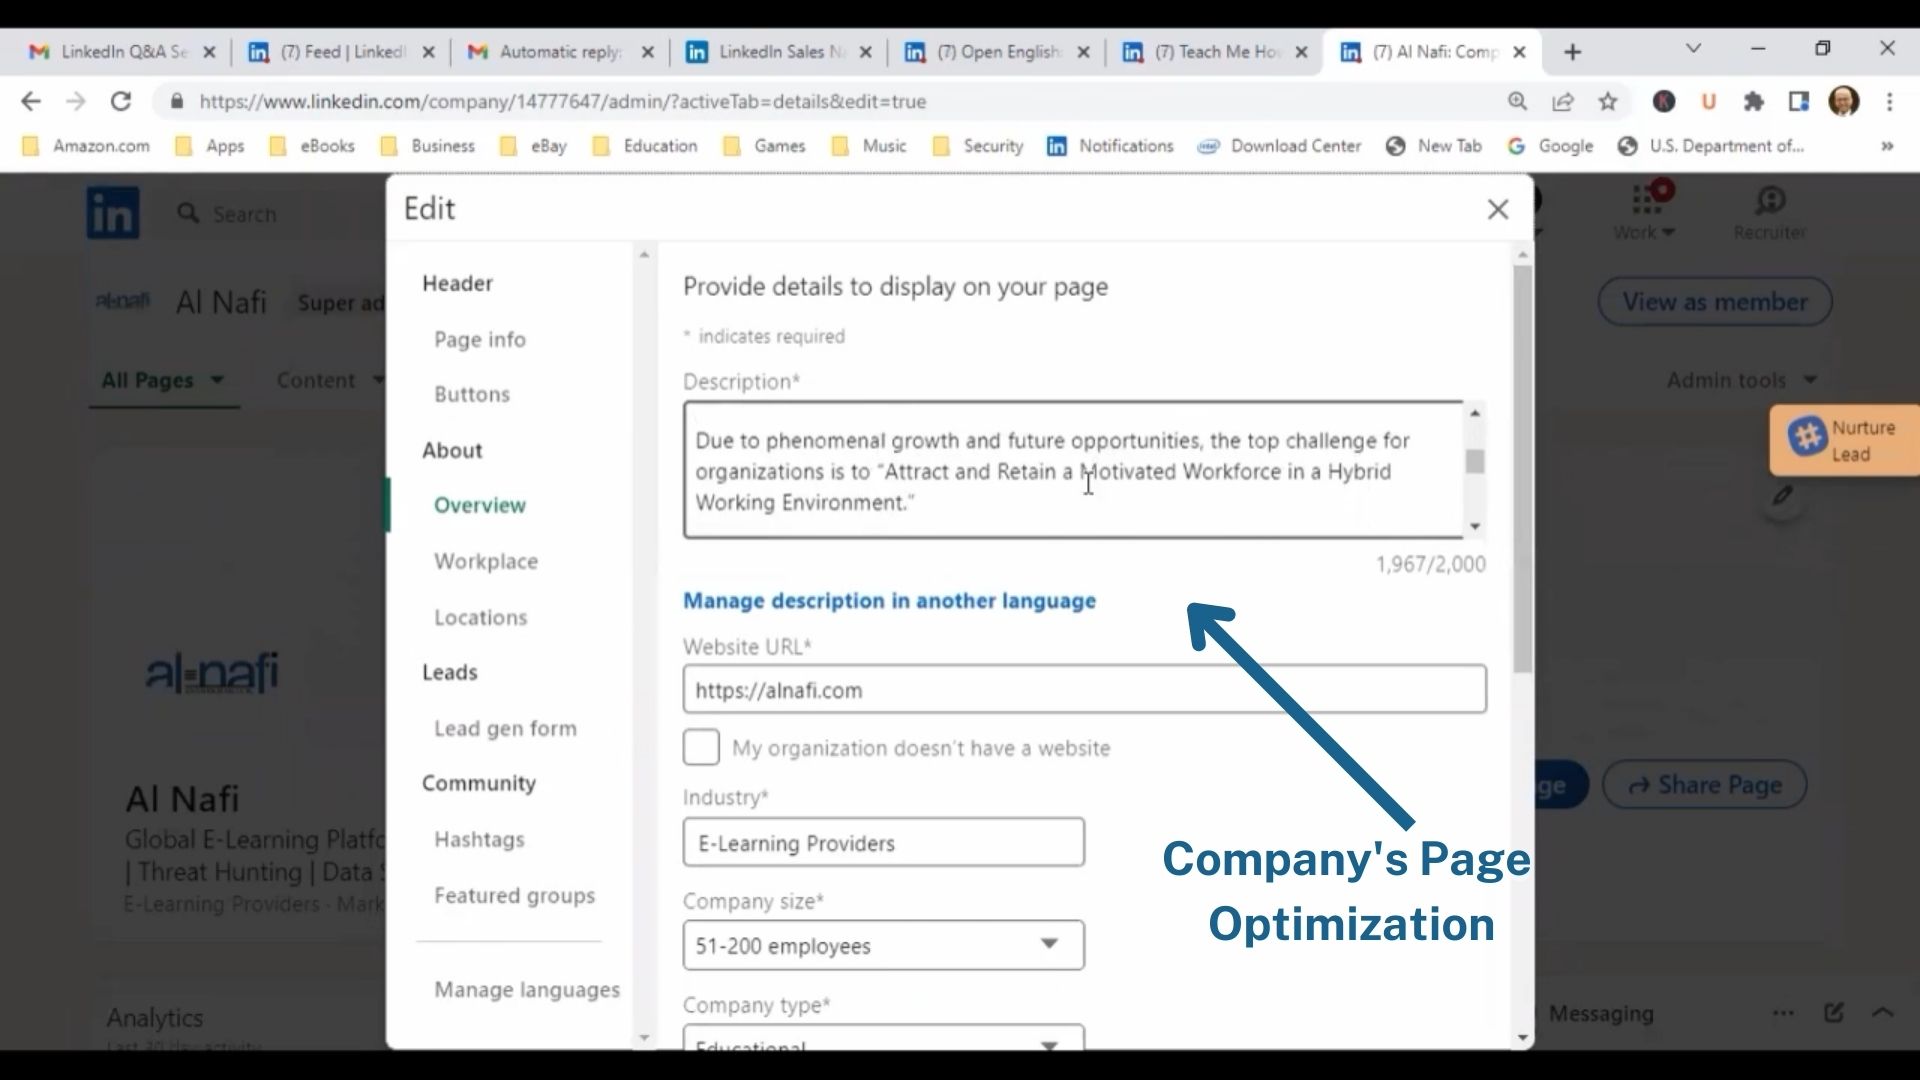Expand the Messaging panel chevron
This screenshot has width=1920, height=1080.
tap(1882, 1013)
